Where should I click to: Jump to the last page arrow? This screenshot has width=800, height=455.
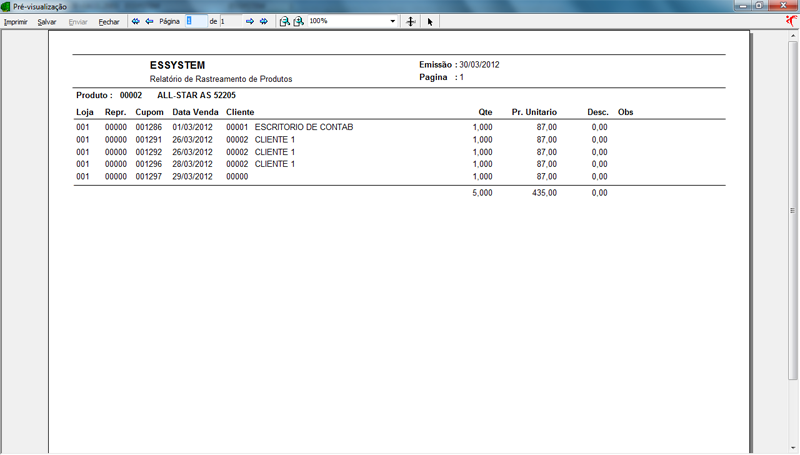point(264,21)
